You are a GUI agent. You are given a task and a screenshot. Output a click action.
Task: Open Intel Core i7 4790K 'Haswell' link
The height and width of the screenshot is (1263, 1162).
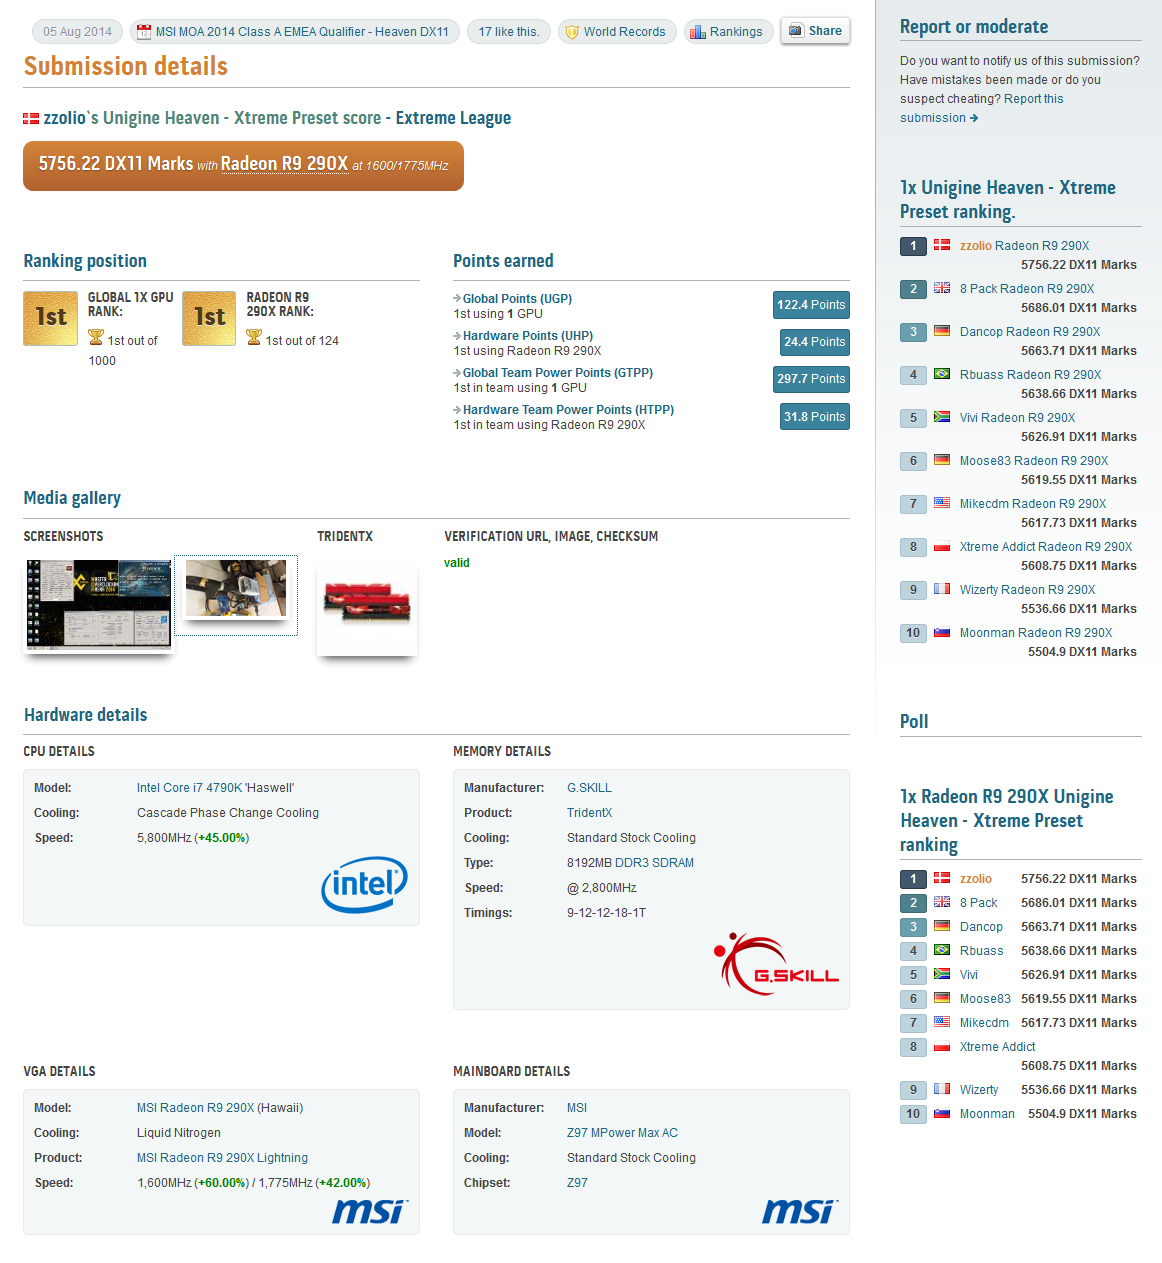(x=215, y=788)
